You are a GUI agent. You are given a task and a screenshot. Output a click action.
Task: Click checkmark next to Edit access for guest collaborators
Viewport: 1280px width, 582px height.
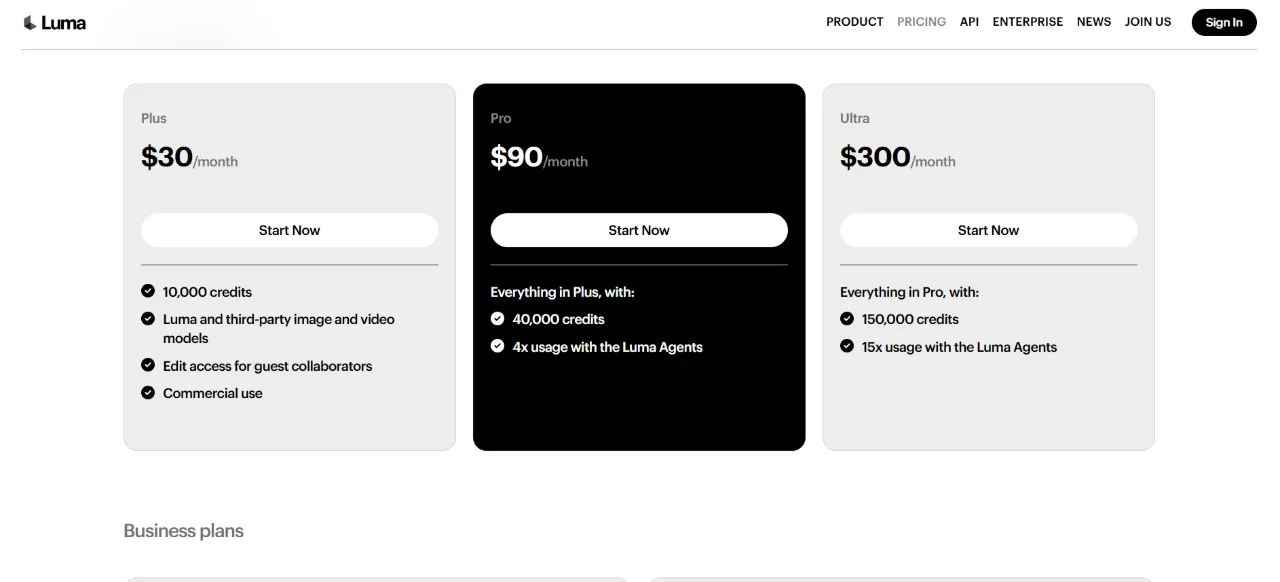(148, 365)
